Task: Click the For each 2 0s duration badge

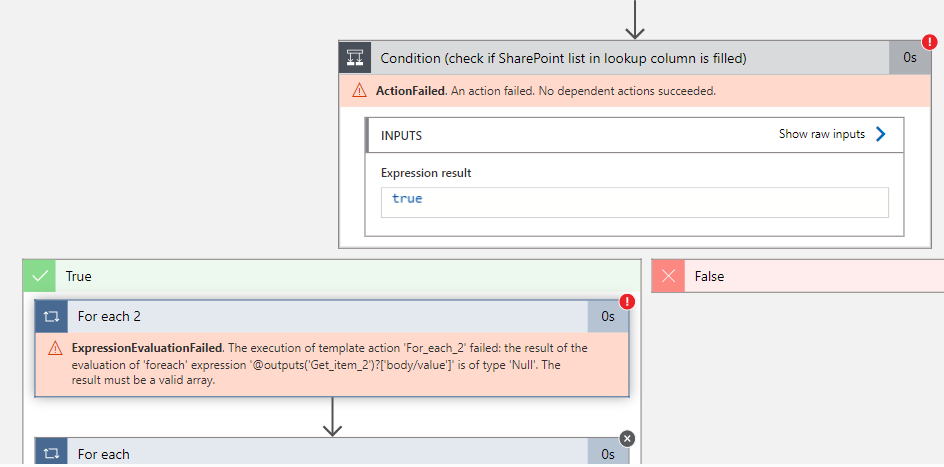Action: 608,316
